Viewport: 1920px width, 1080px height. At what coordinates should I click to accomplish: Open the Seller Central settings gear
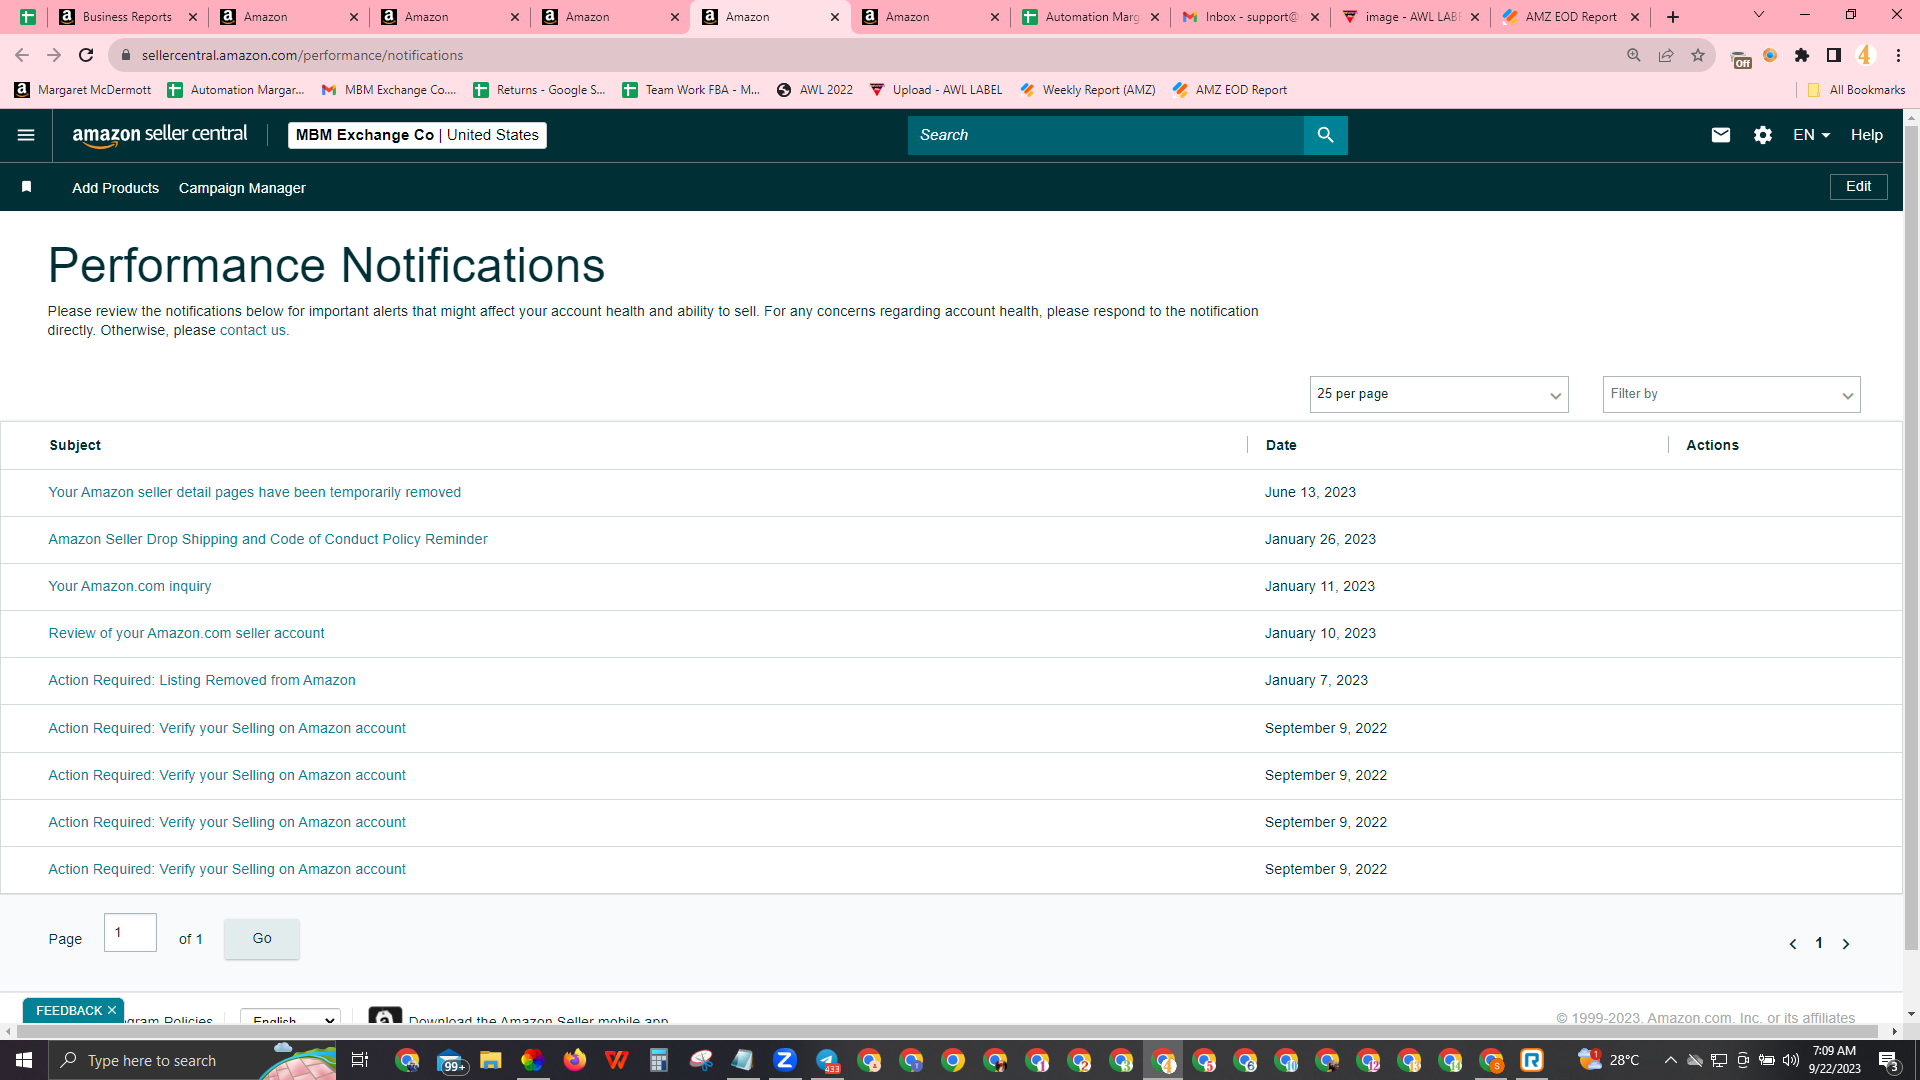pyautogui.click(x=1762, y=135)
